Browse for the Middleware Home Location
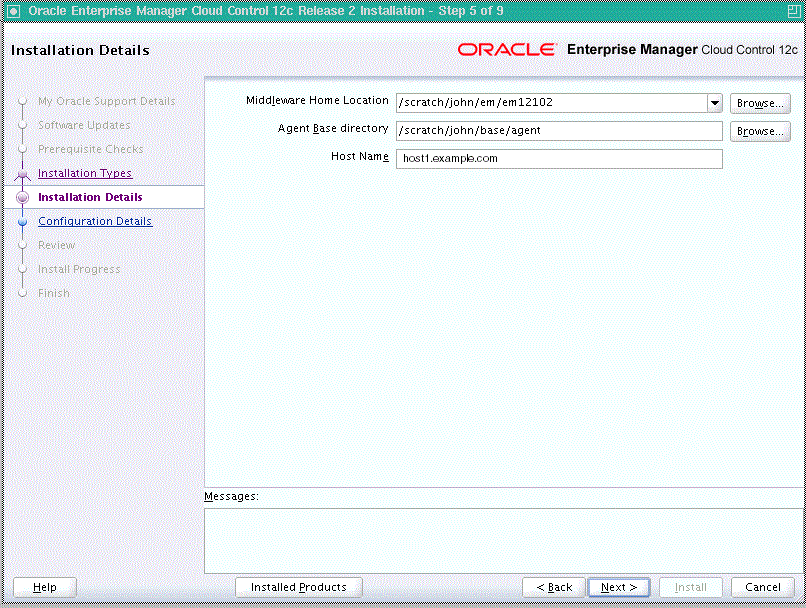This screenshot has height=608, width=806. [x=760, y=103]
